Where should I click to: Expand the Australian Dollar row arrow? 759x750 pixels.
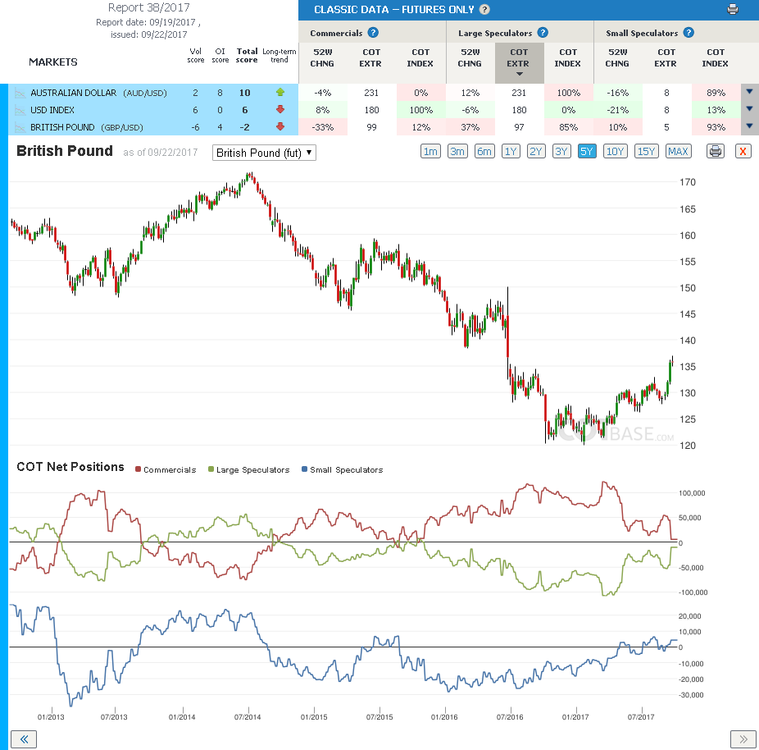click(x=749, y=92)
